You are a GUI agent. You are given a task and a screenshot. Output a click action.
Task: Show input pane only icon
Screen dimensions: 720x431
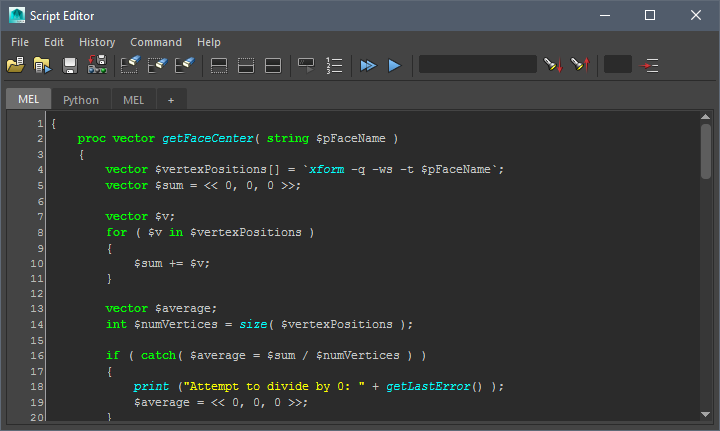tap(246, 66)
